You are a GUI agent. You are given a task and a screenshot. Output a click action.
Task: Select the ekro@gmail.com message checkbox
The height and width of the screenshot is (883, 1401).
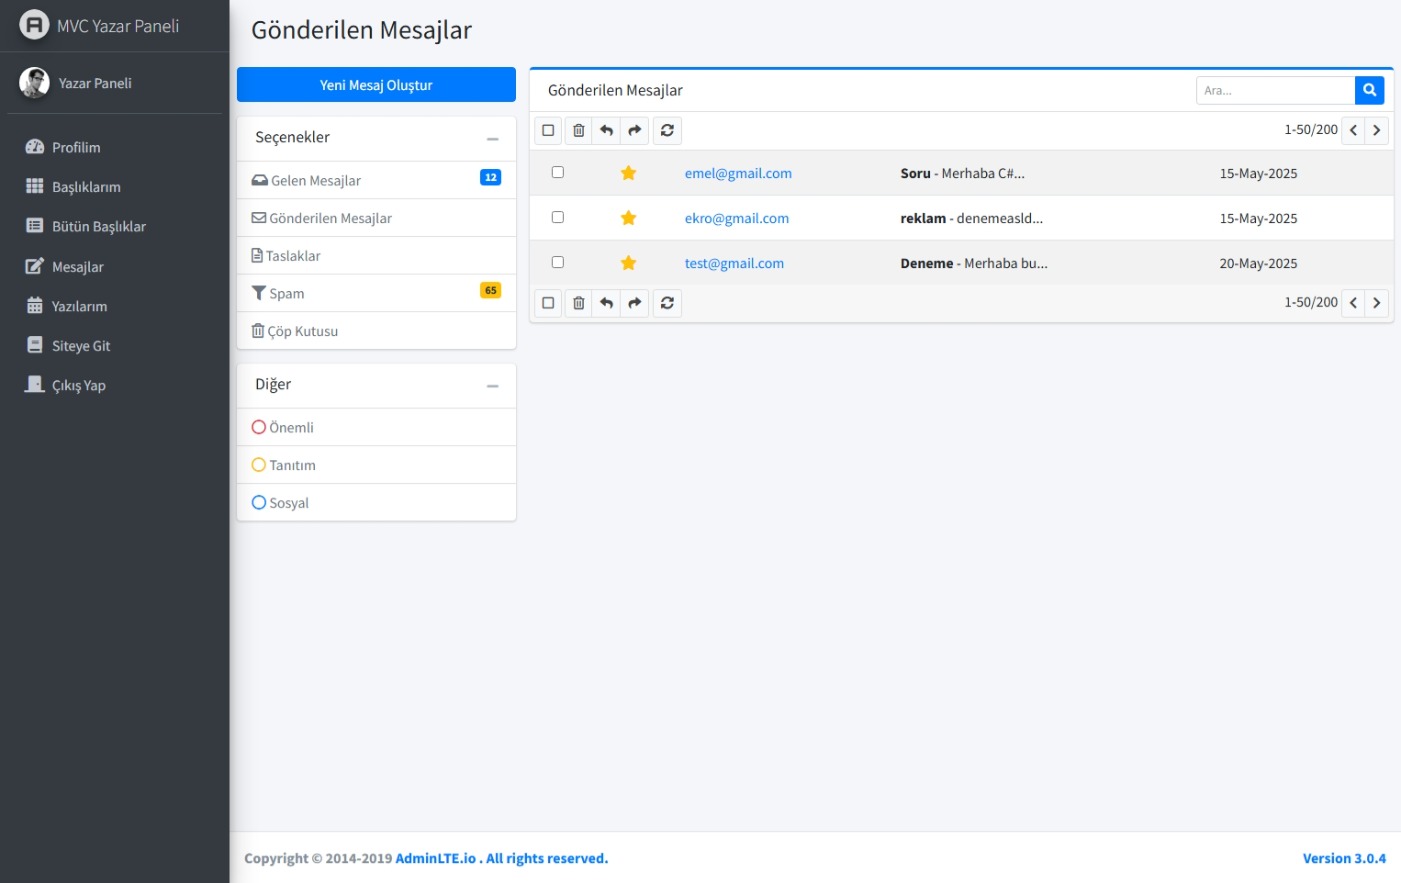click(x=558, y=217)
